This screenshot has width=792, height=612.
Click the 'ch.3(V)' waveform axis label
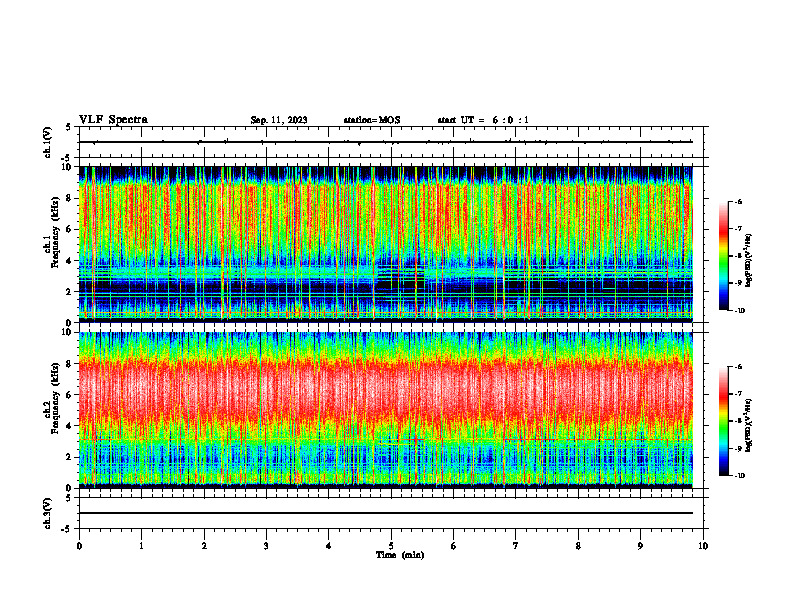[48, 513]
